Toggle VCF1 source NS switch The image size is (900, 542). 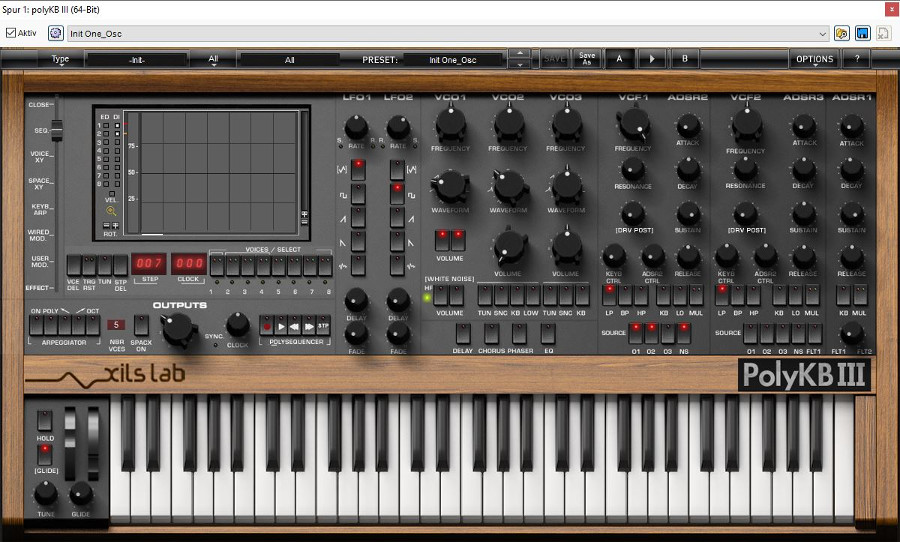[684, 334]
